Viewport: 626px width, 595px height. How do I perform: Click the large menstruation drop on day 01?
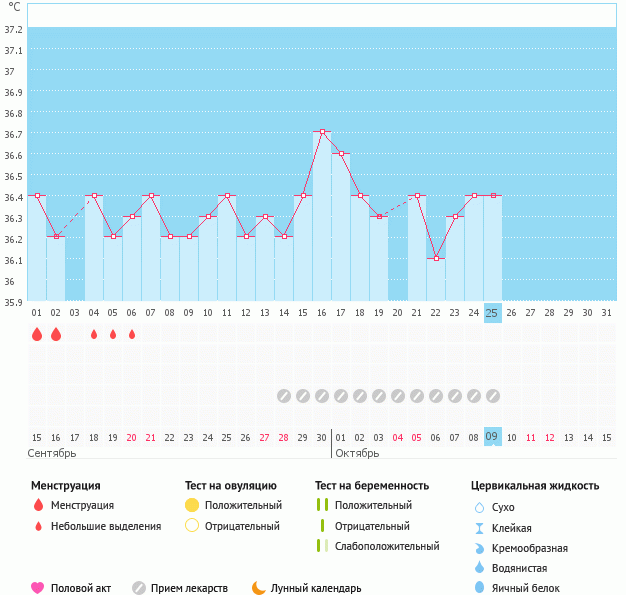click(x=37, y=334)
